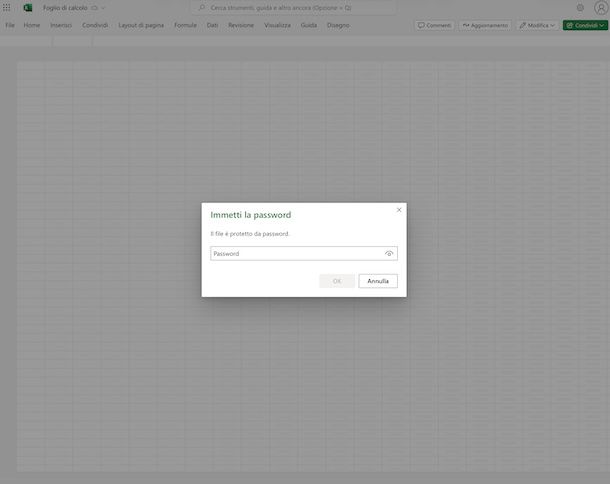This screenshot has width=610, height=484.
Task: Click the OK button in dialog
Action: pos(337,281)
